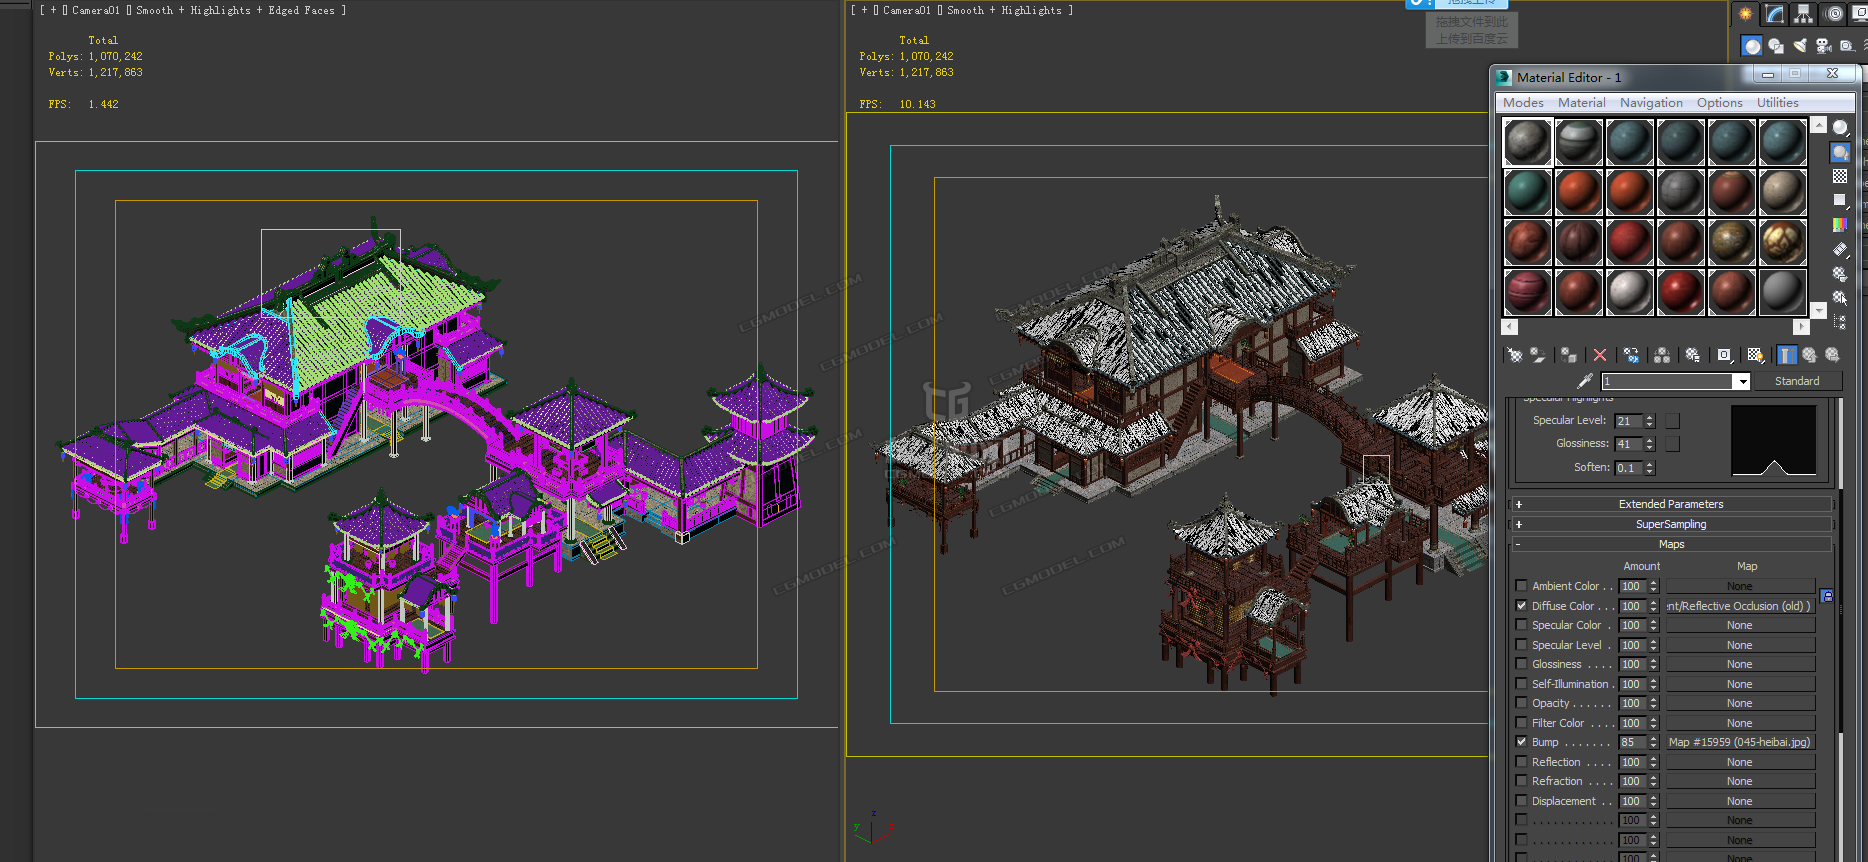1868x862 pixels.
Task: Click the Make Unique icon
Action: point(1662,355)
